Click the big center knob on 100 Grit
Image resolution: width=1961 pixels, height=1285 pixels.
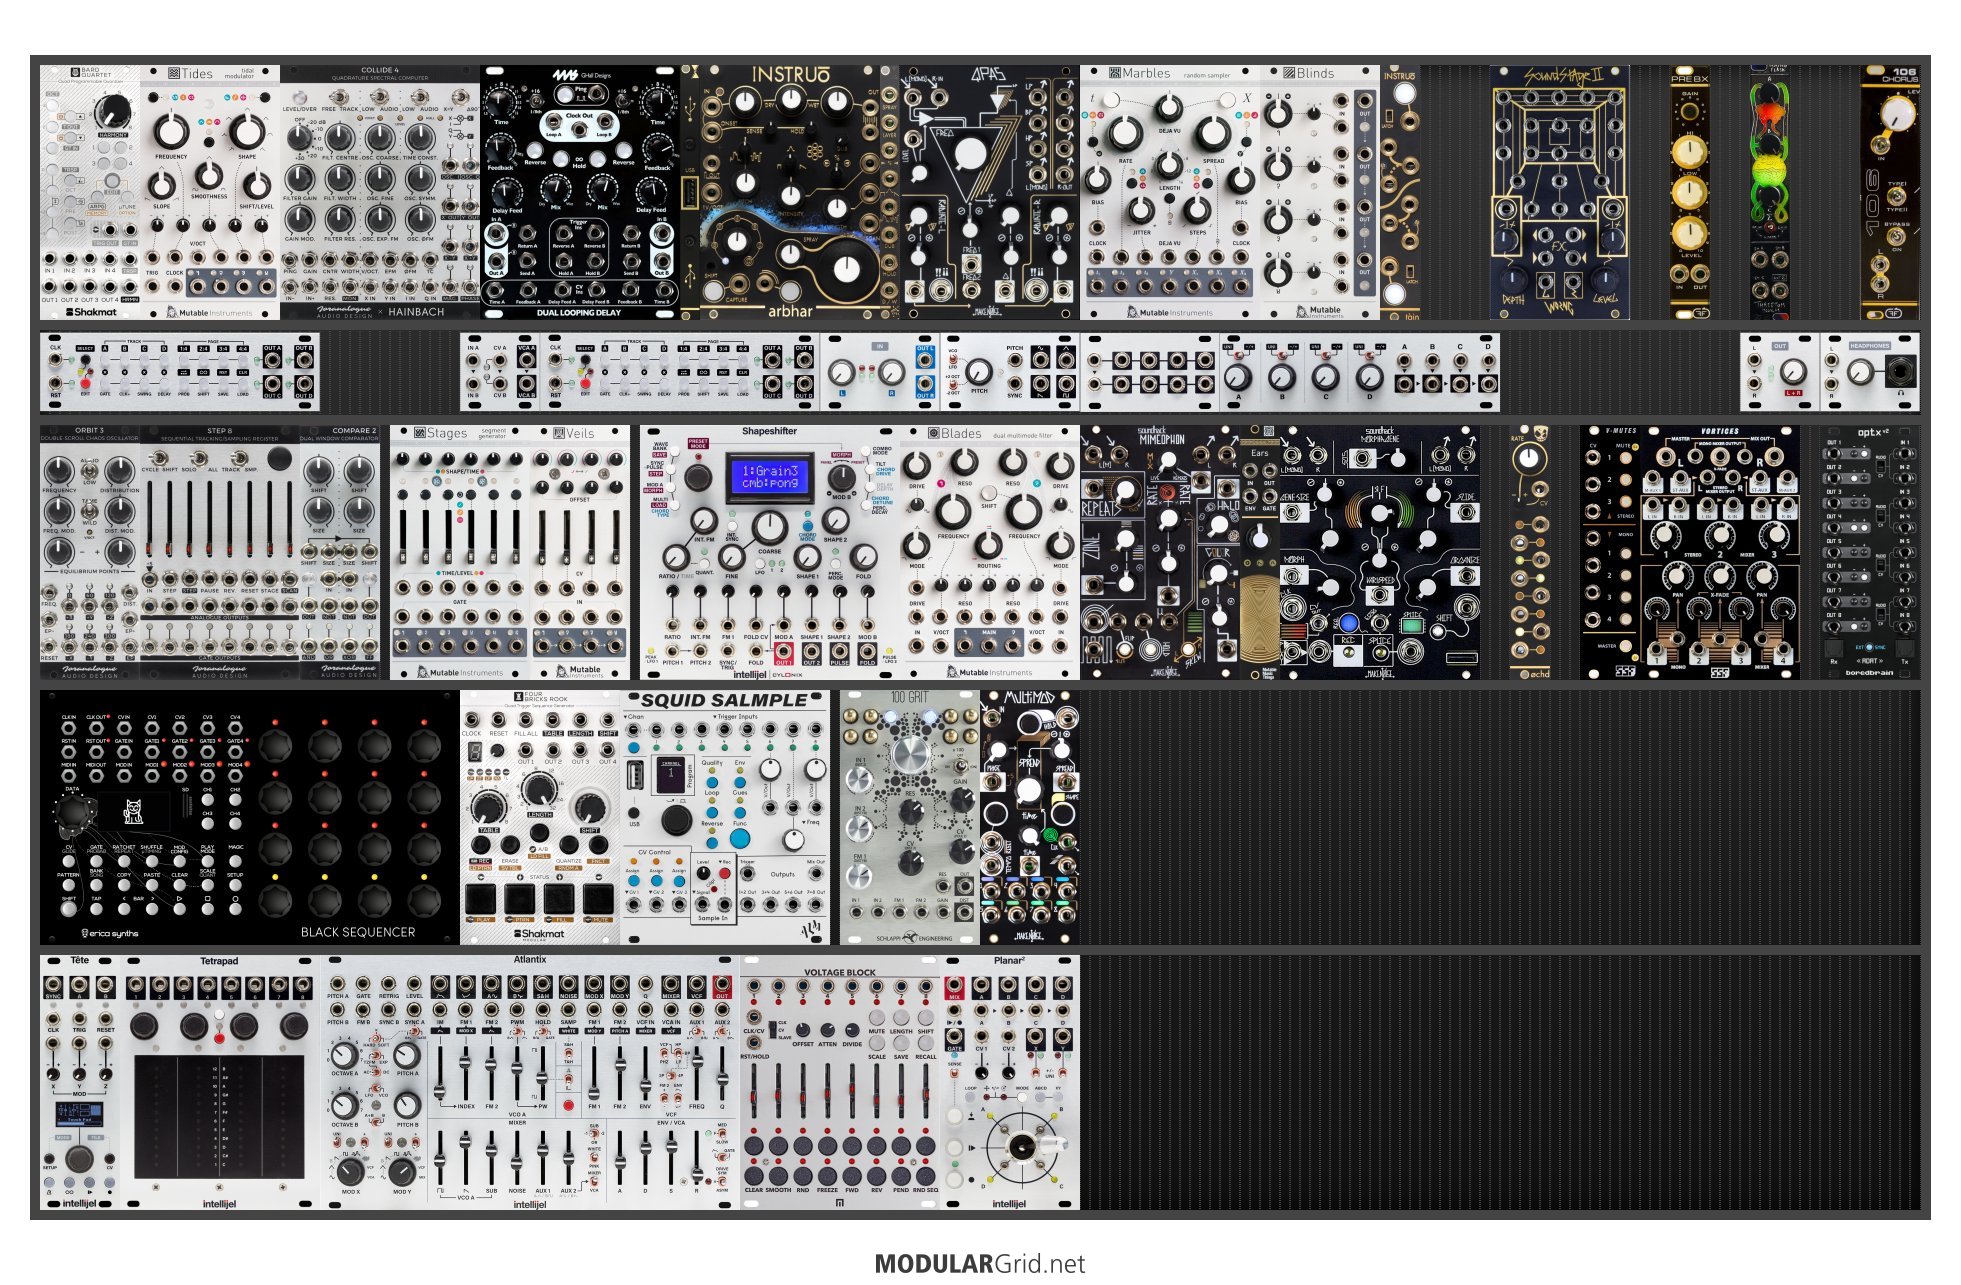click(910, 755)
